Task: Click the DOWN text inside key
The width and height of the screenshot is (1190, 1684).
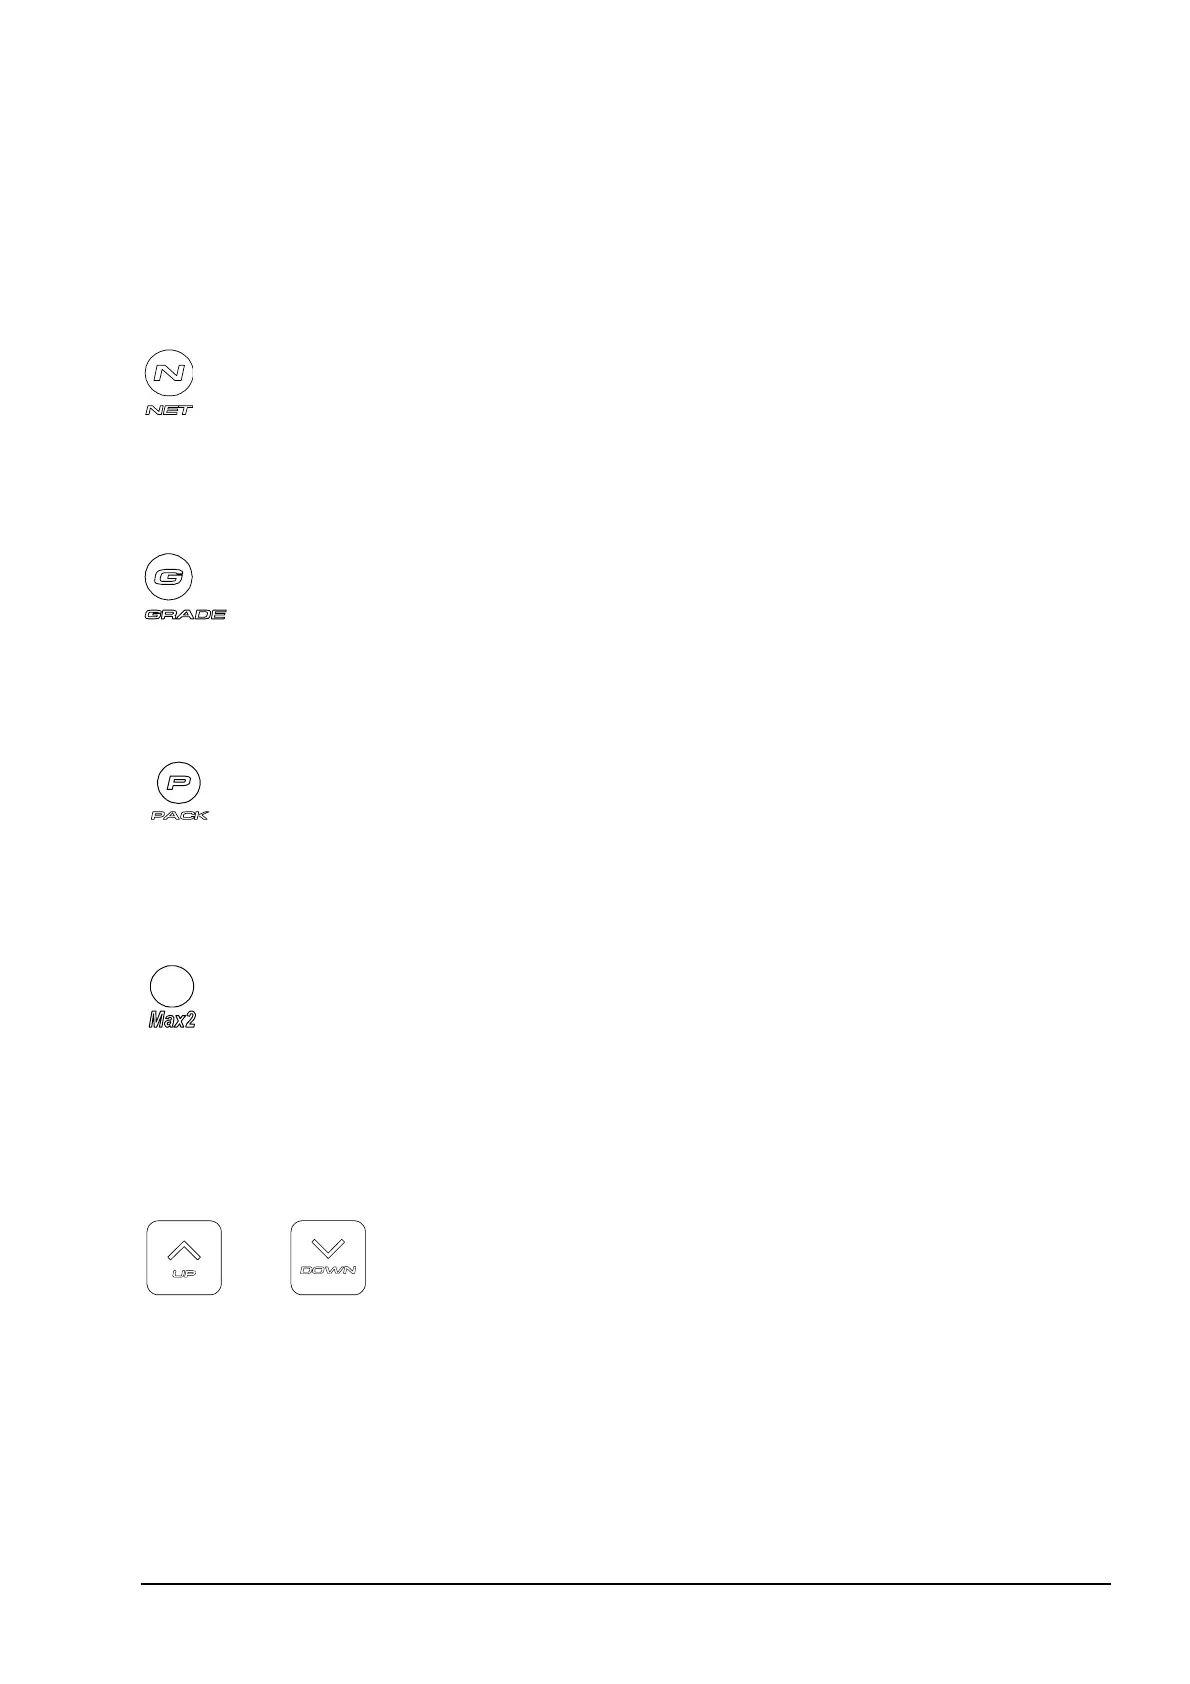Action: 328,1270
